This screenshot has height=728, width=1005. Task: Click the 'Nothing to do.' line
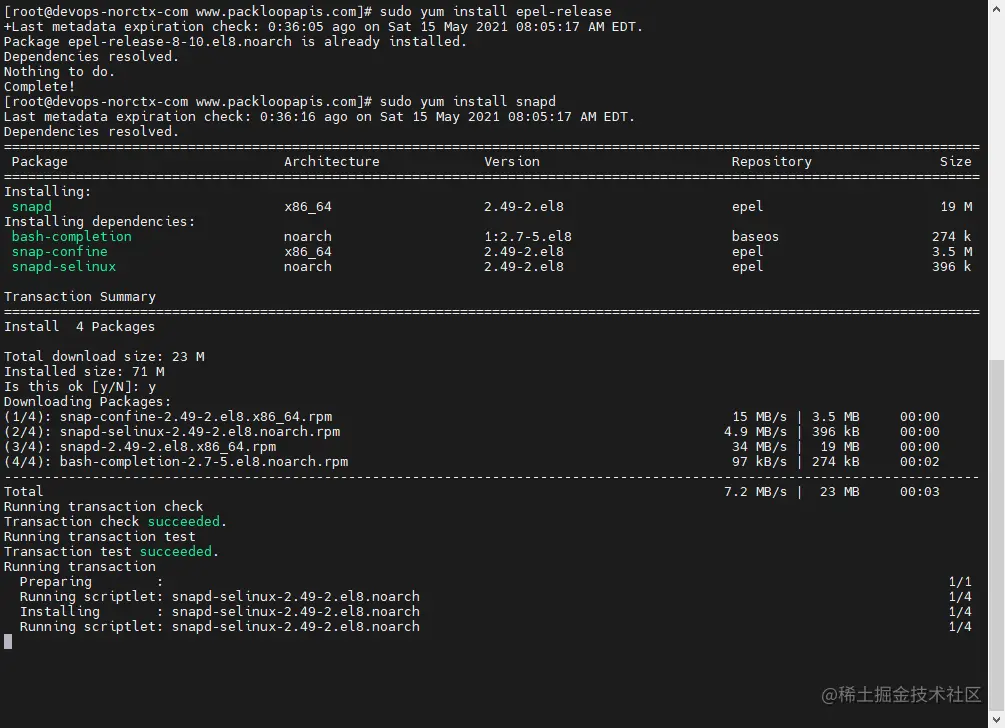(x=59, y=72)
